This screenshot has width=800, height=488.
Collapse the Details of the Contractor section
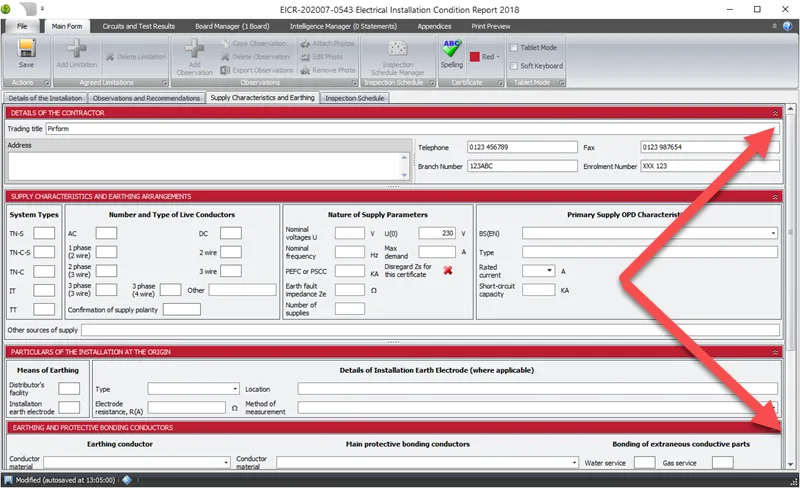(775, 113)
